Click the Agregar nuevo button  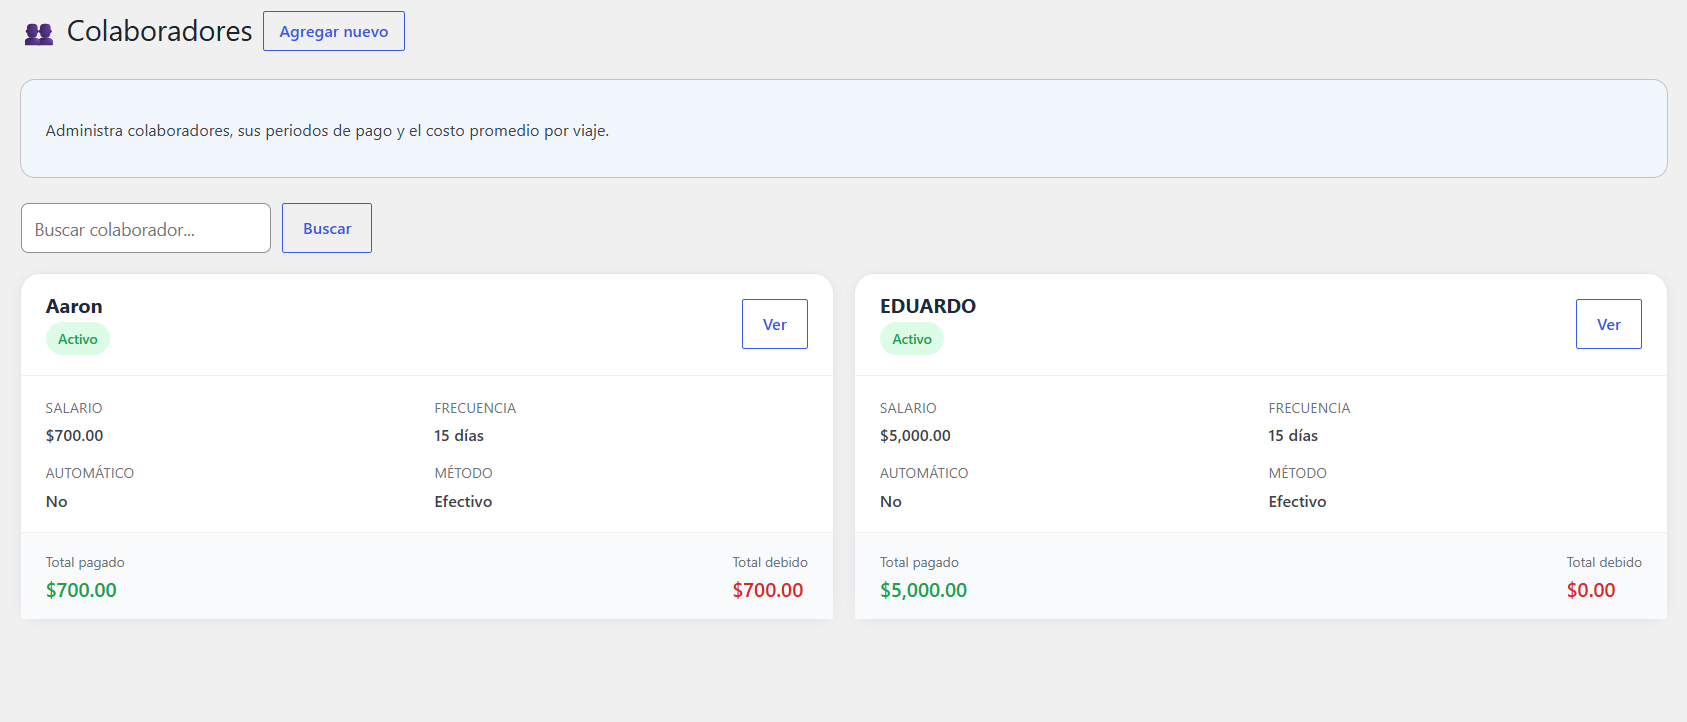(x=334, y=31)
